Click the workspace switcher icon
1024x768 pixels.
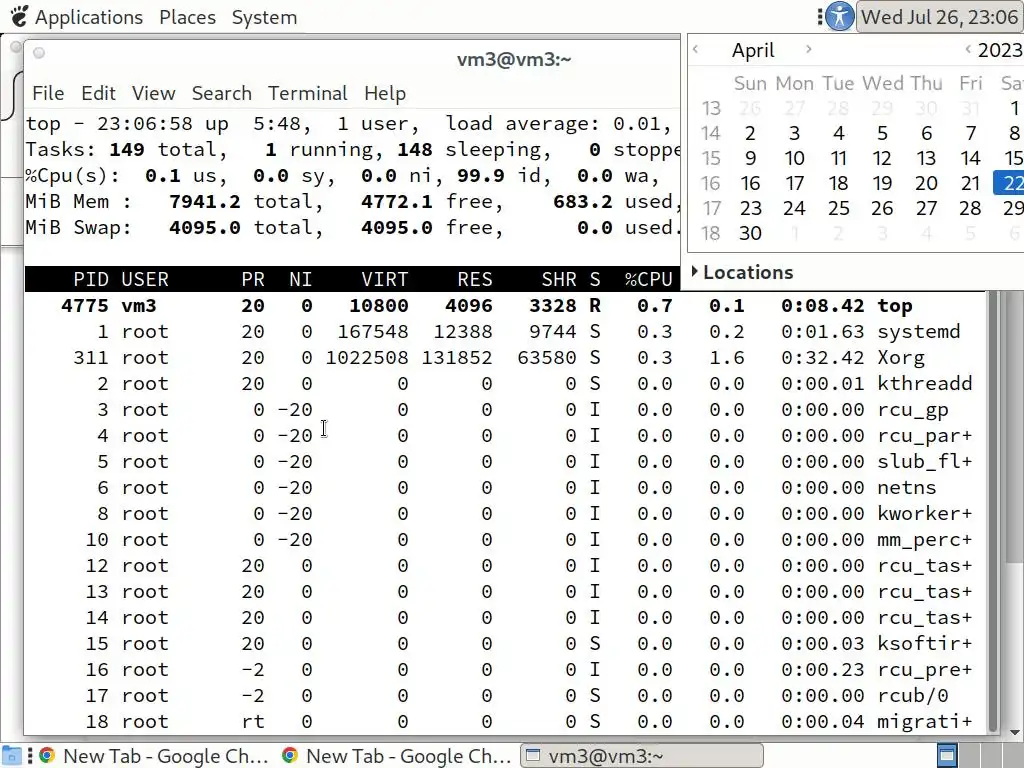(947, 756)
